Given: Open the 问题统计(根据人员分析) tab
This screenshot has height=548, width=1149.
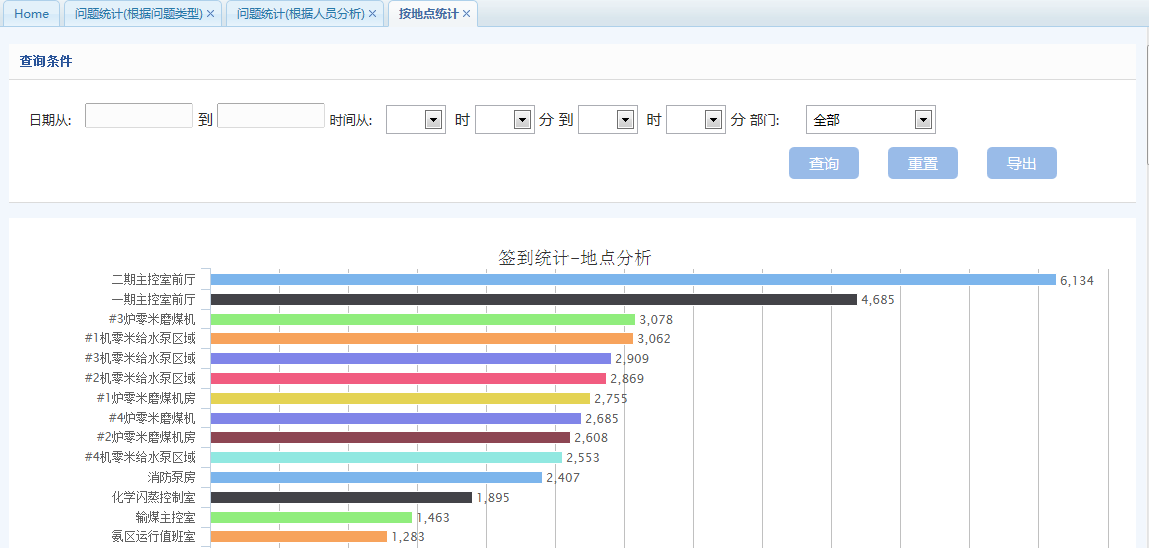Looking at the screenshot, I should click(300, 14).
